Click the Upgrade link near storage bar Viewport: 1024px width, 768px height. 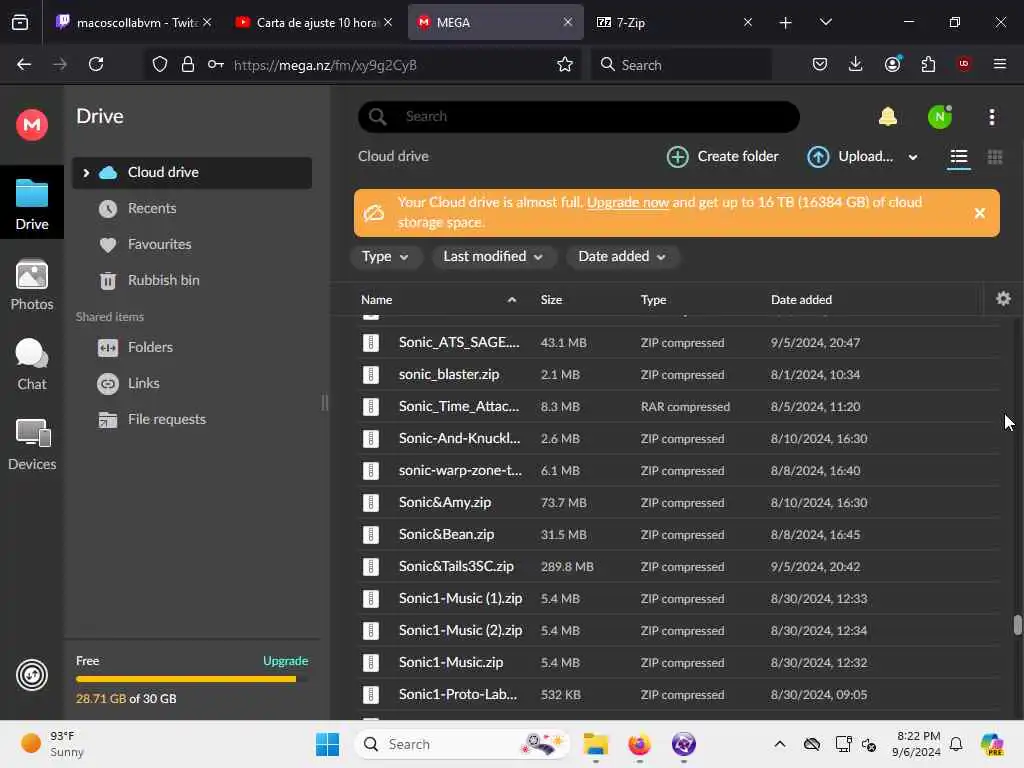(x=285, y=661)
